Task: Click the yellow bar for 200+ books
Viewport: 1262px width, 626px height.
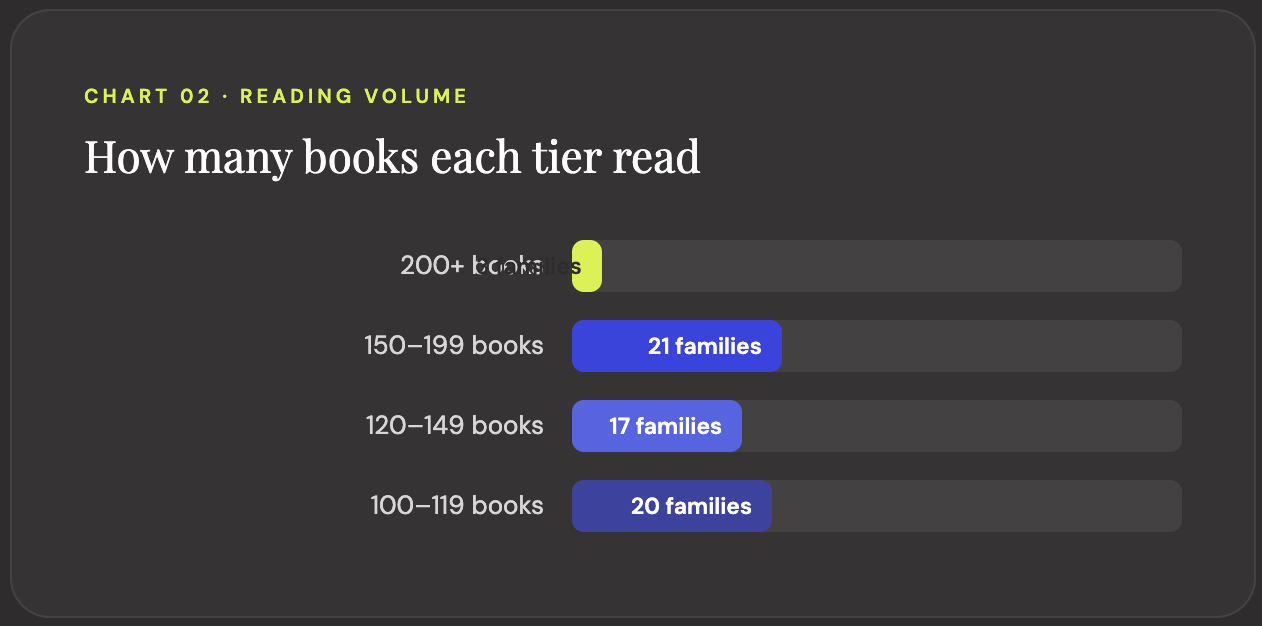Action: [x=588, y=266]
